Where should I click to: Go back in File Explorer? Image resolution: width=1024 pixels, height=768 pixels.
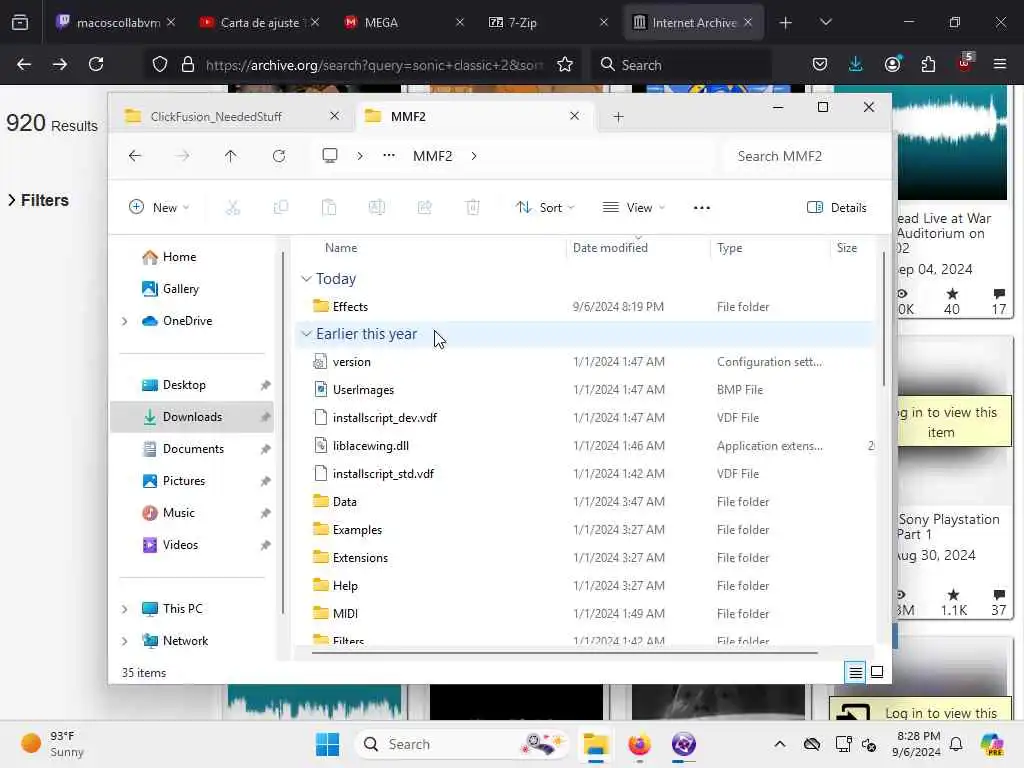tap(135, 156)
